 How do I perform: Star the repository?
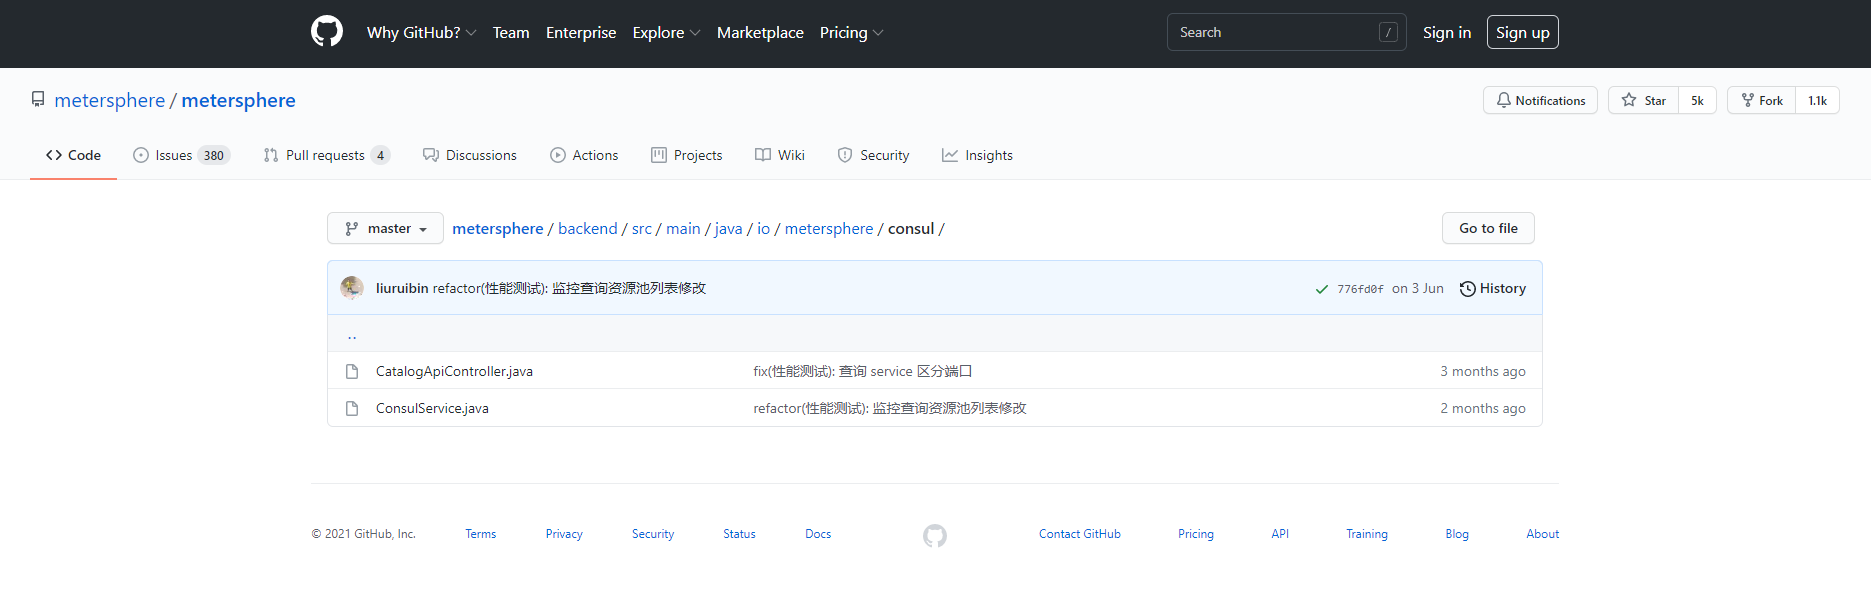(x=1643, y=100)
